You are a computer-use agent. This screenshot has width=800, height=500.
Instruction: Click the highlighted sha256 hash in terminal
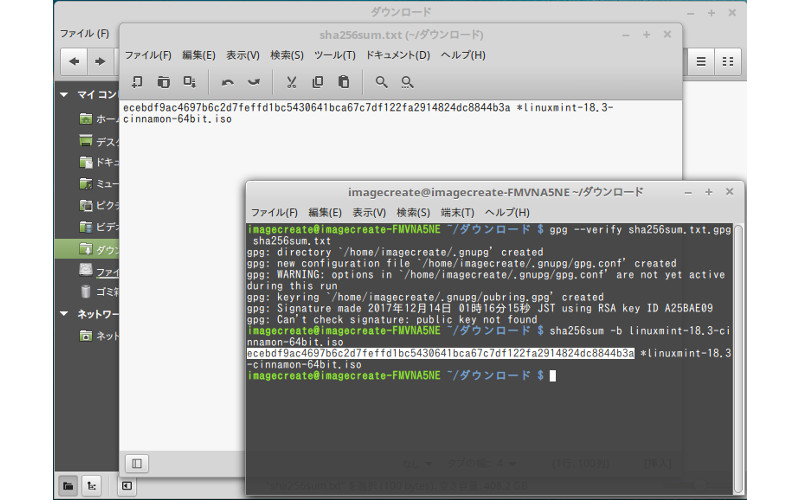click(x=440, y=353)
